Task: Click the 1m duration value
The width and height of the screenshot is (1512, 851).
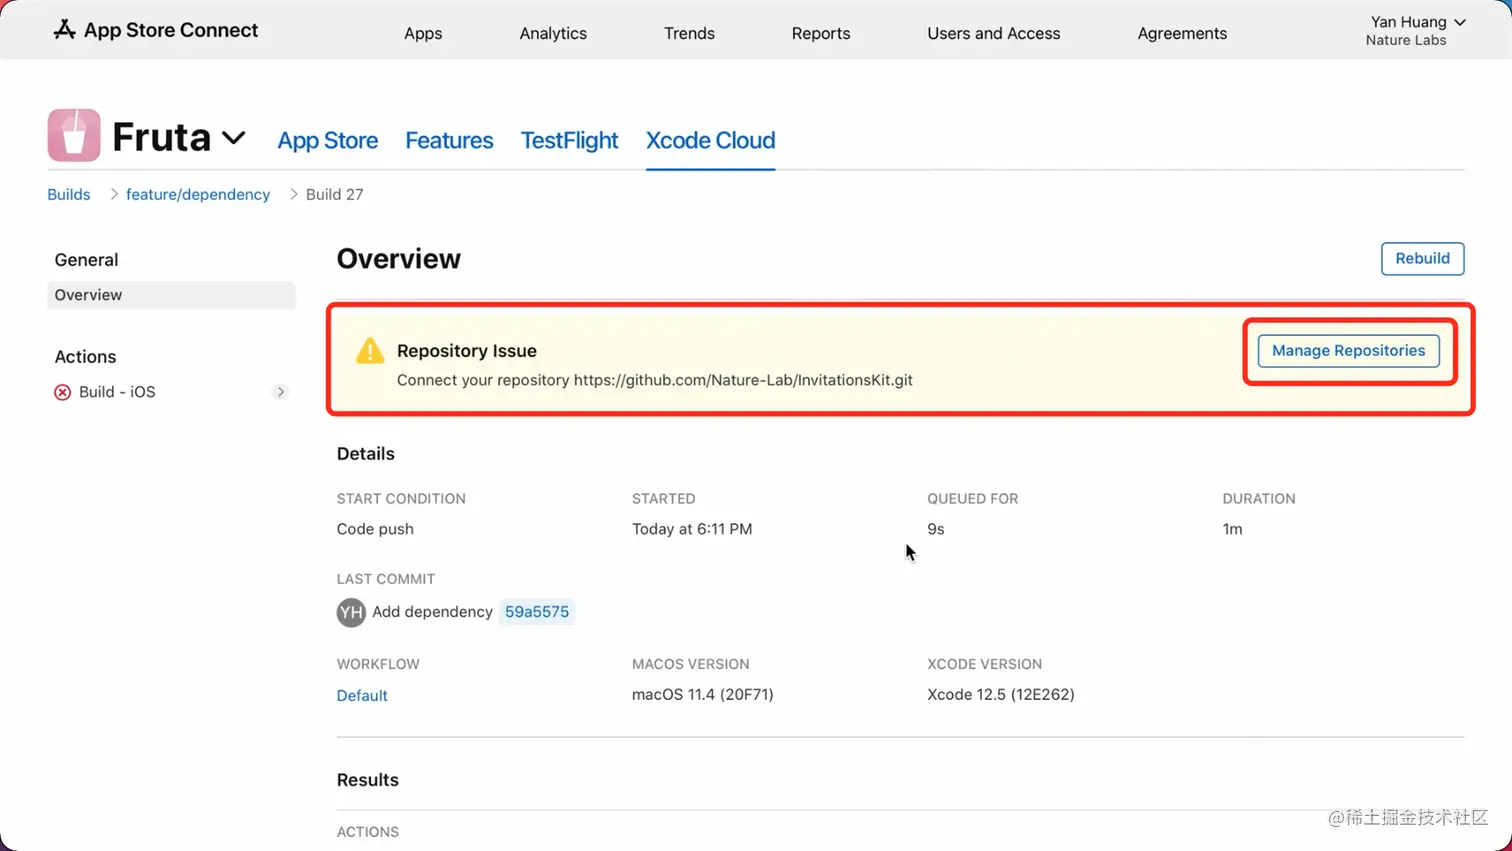Action: 1232,529
